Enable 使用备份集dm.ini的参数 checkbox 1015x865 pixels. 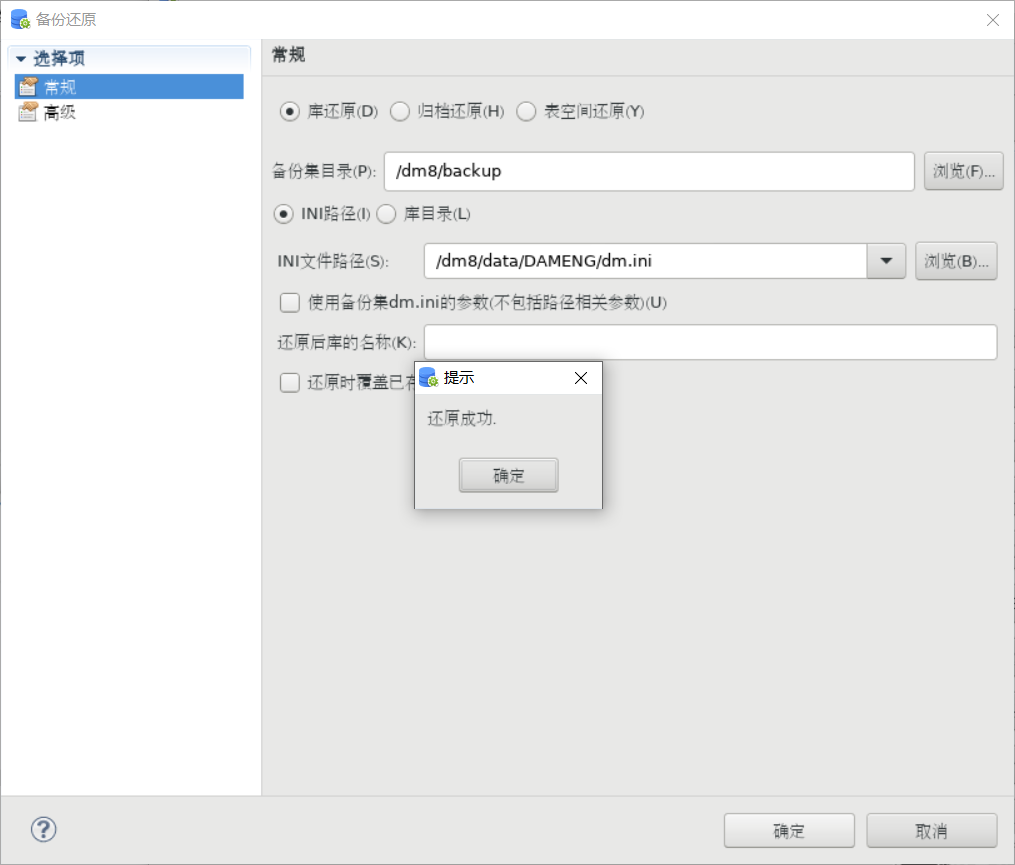289,302
